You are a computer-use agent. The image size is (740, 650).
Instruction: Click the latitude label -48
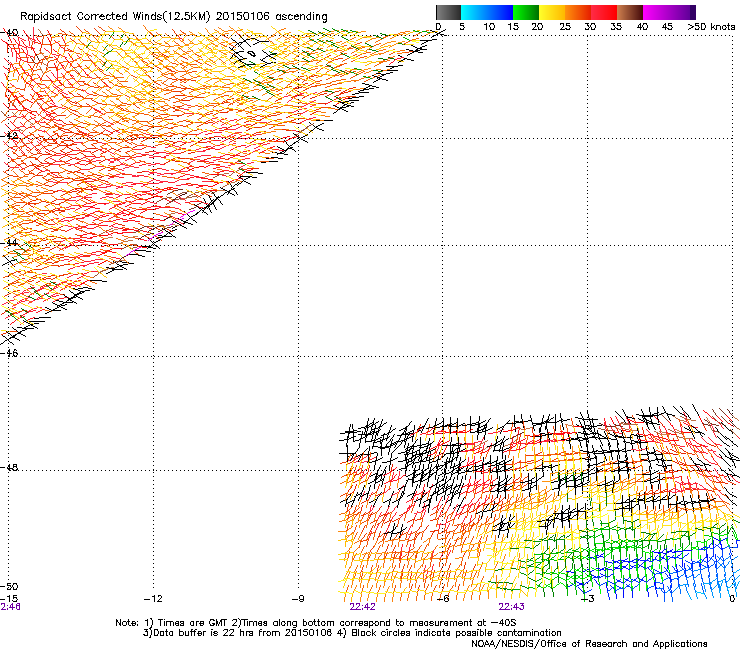[9, 467]
